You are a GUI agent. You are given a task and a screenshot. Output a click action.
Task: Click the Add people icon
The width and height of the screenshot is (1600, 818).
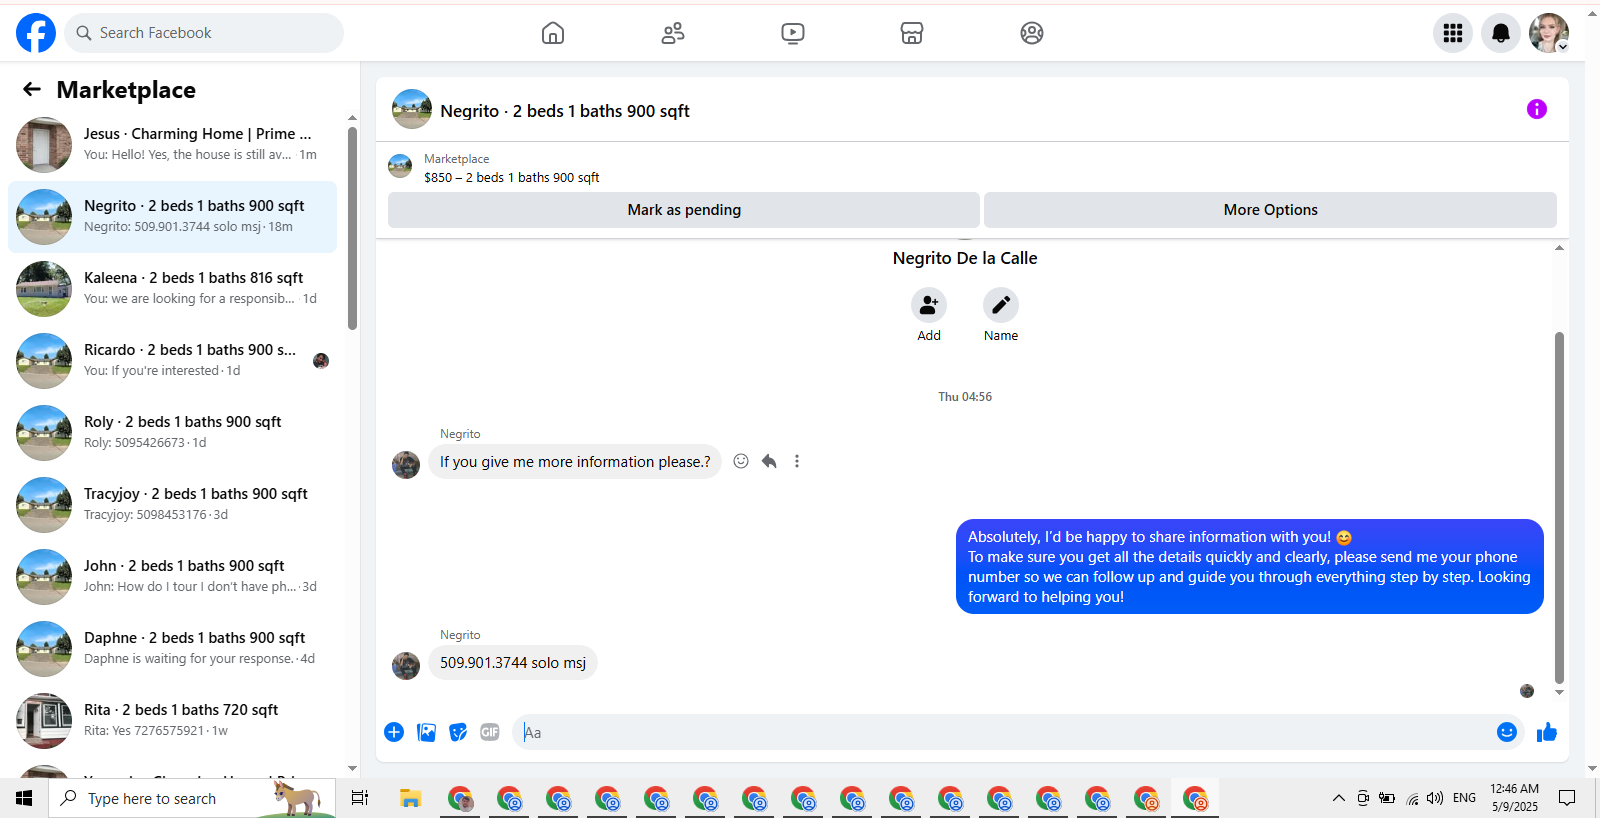coord(929,305)
